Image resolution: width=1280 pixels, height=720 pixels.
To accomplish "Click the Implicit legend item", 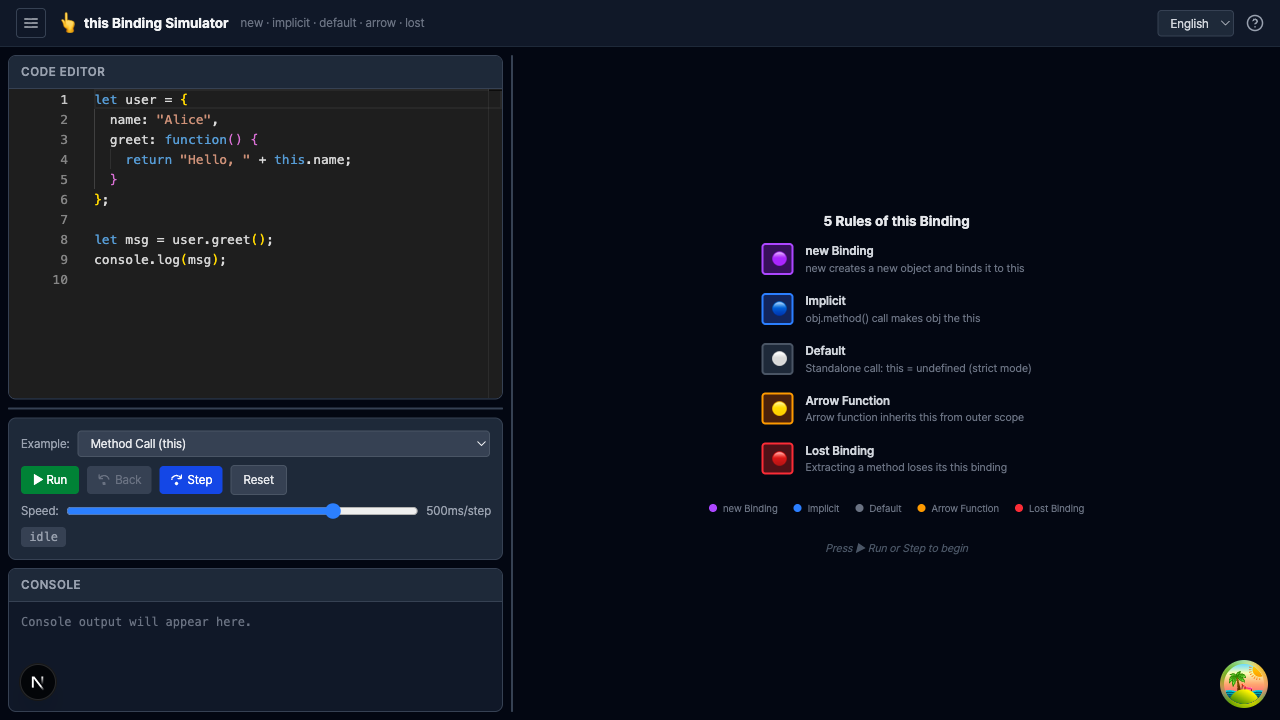I will 816,509.
